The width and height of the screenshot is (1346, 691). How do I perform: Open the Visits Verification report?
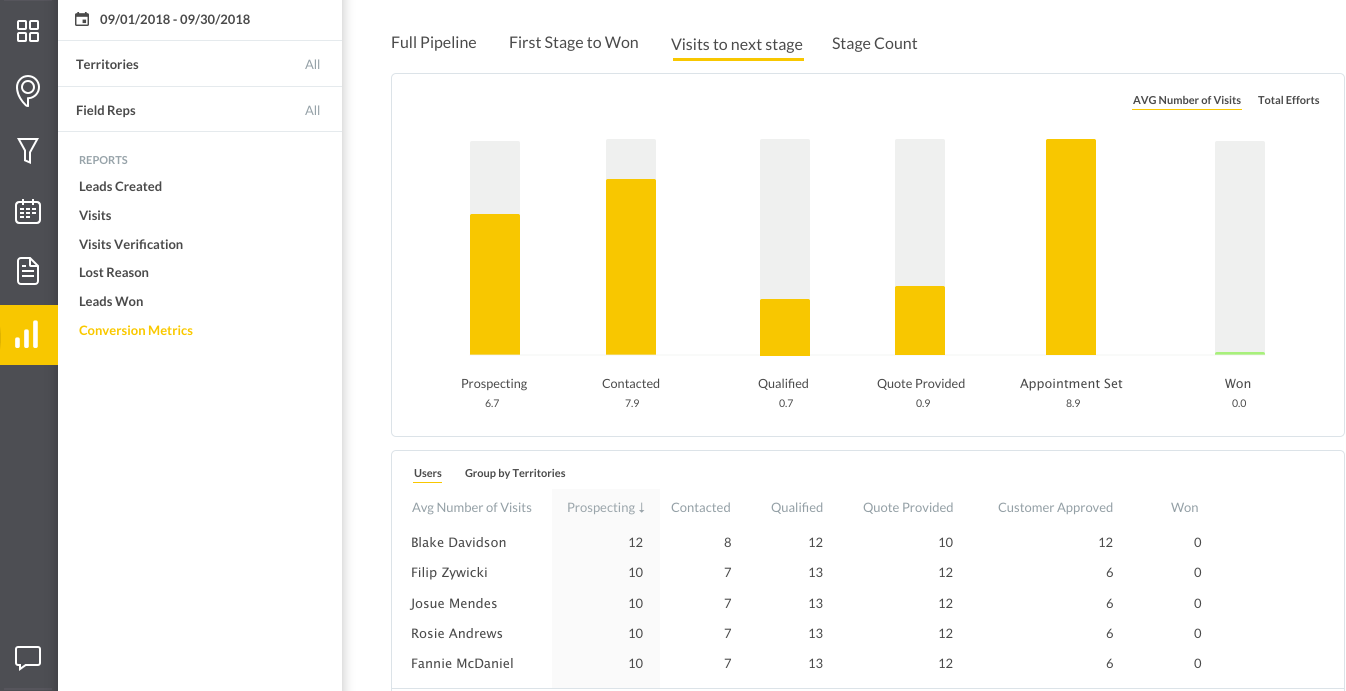coord(131,244)
